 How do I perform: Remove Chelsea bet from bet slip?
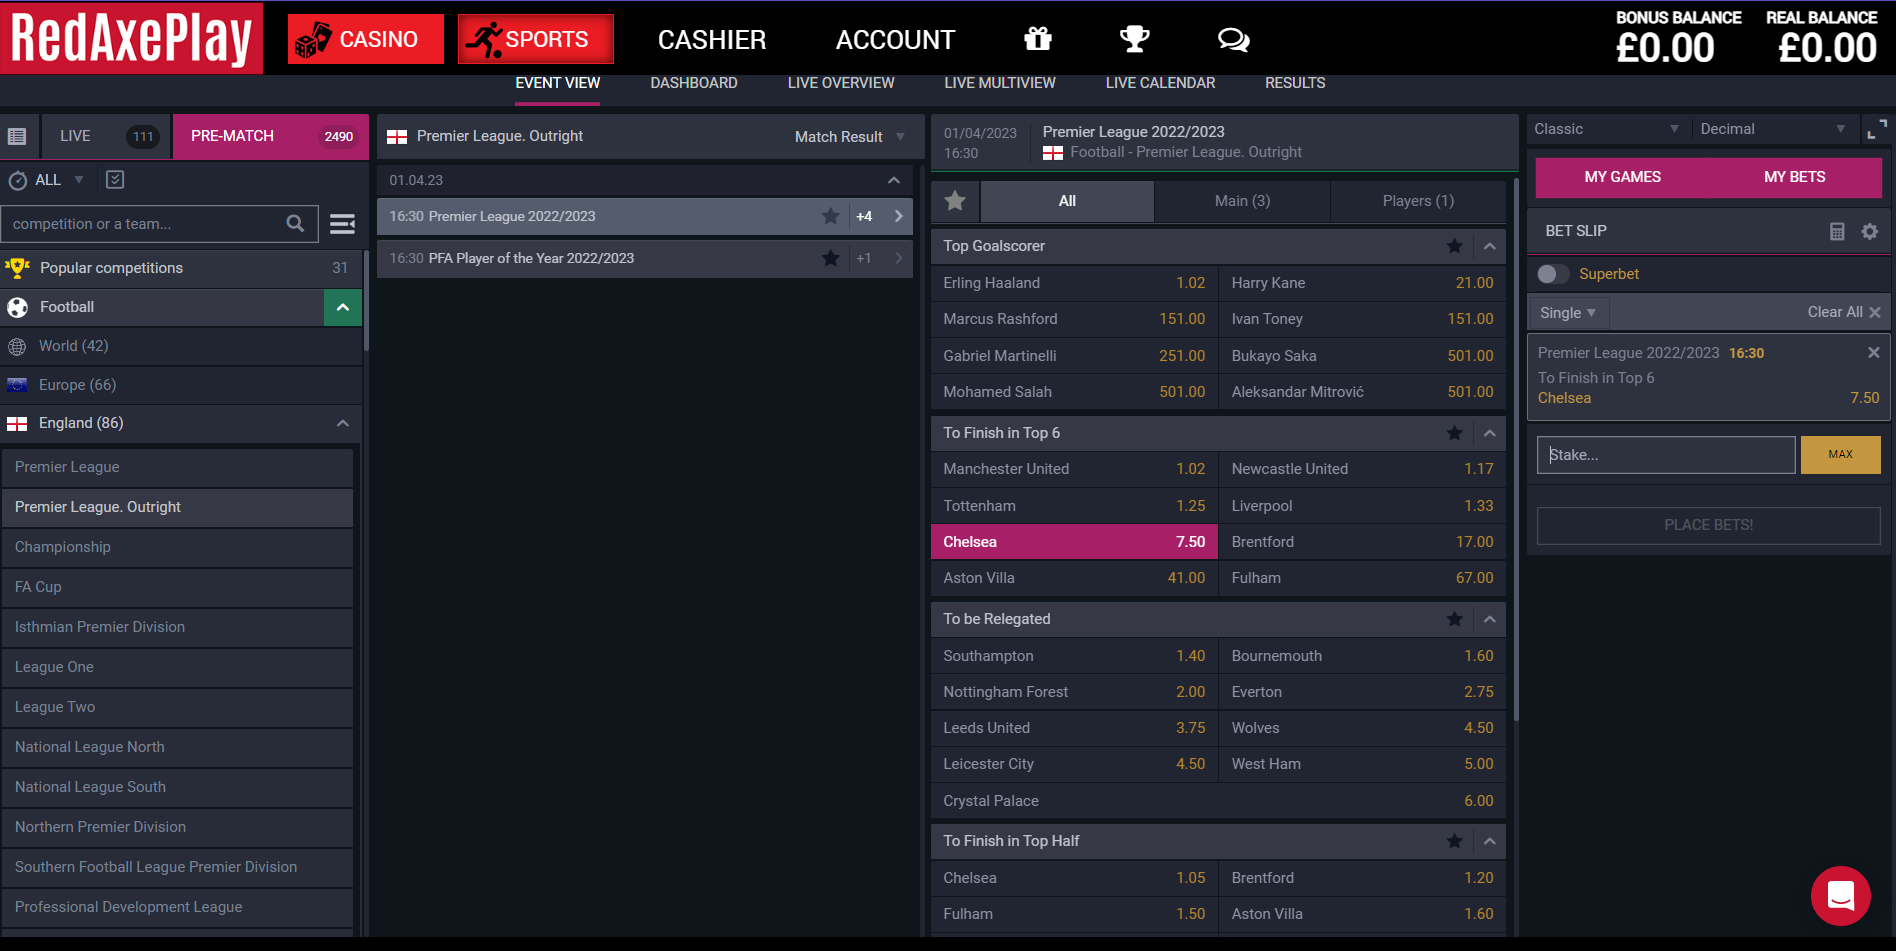(x=1873, y=353)
